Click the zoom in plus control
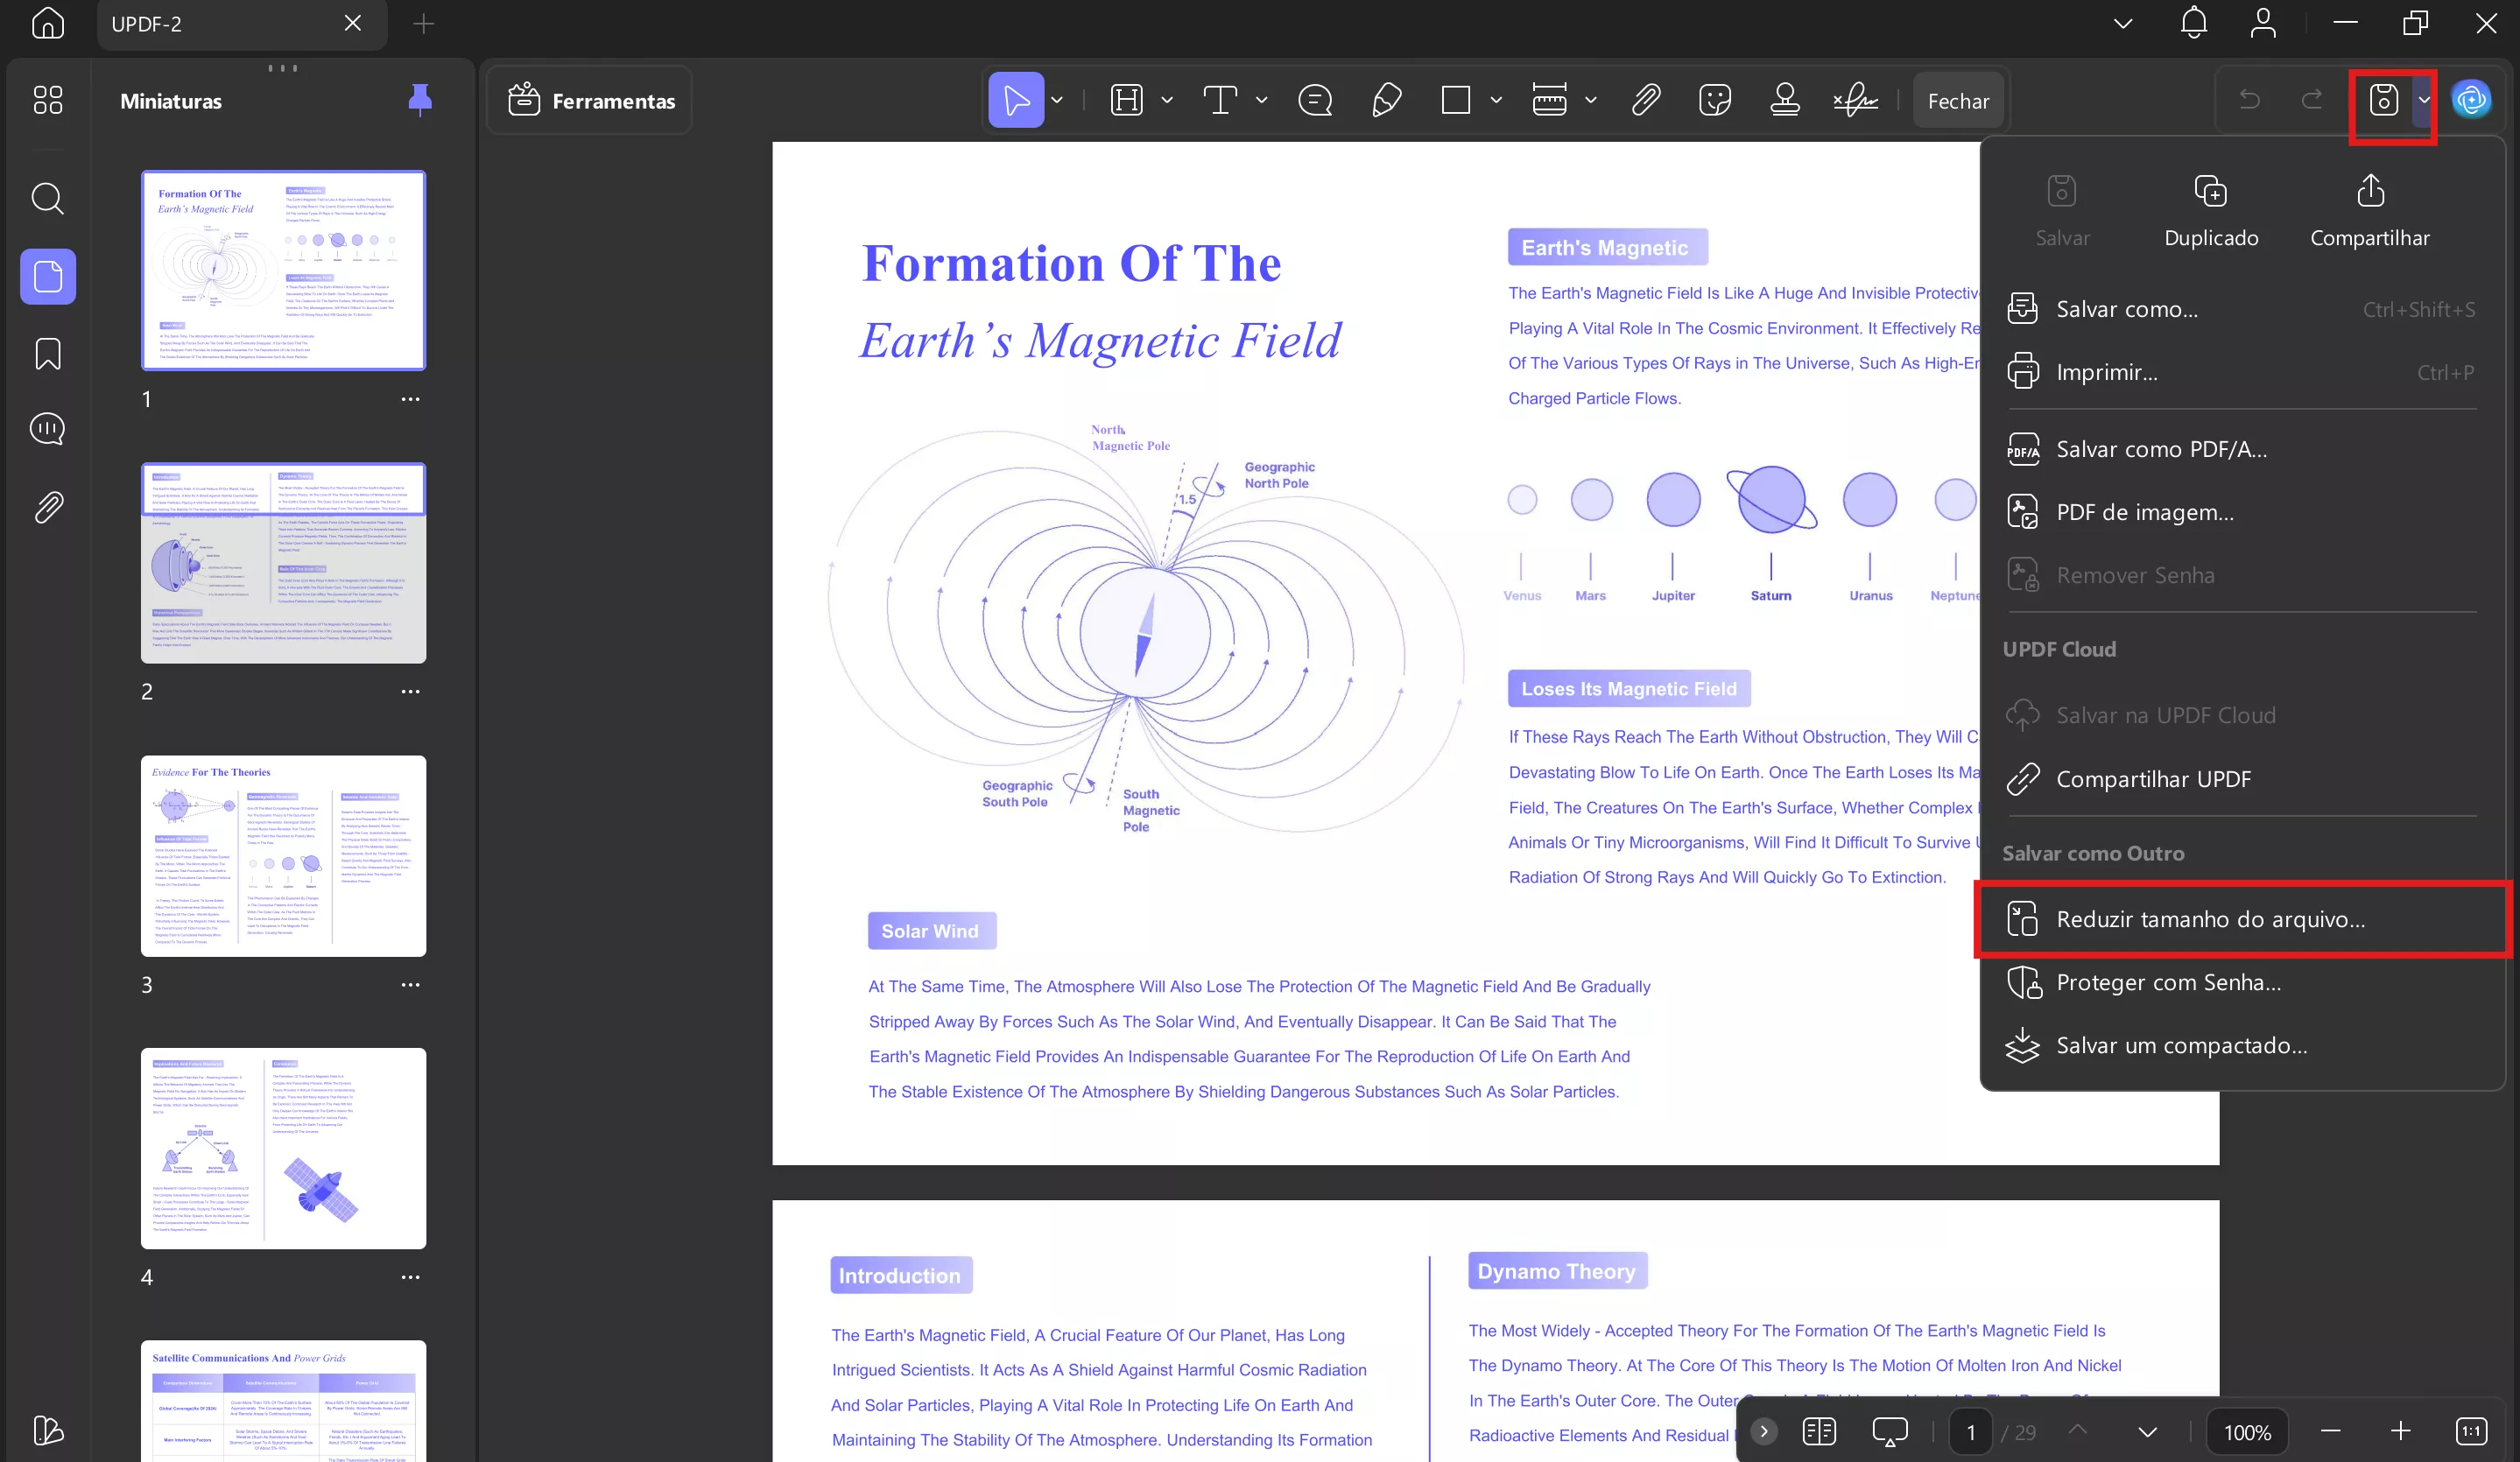The width and height of the screenshot is (2520, 1462). pyautogui.click(x=2400, y=1431)
